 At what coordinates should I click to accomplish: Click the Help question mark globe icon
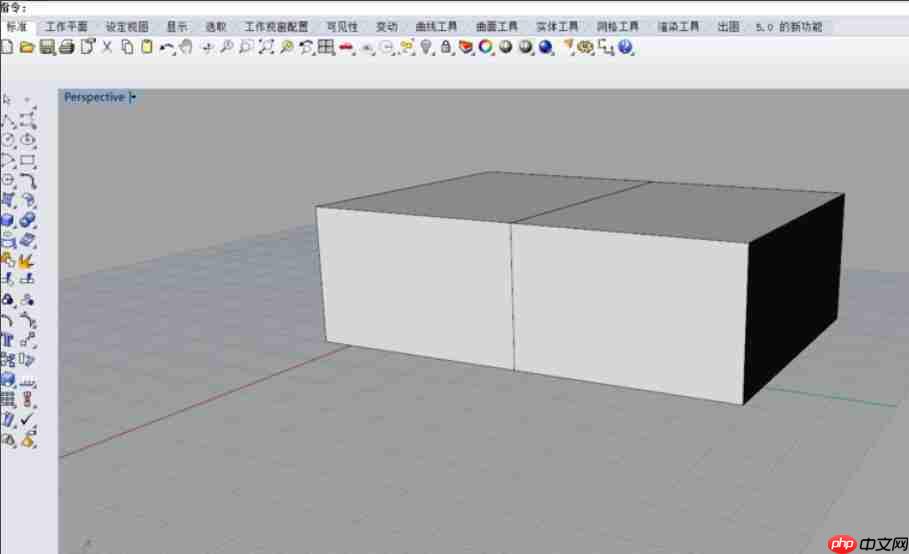(x=625, y=47)
